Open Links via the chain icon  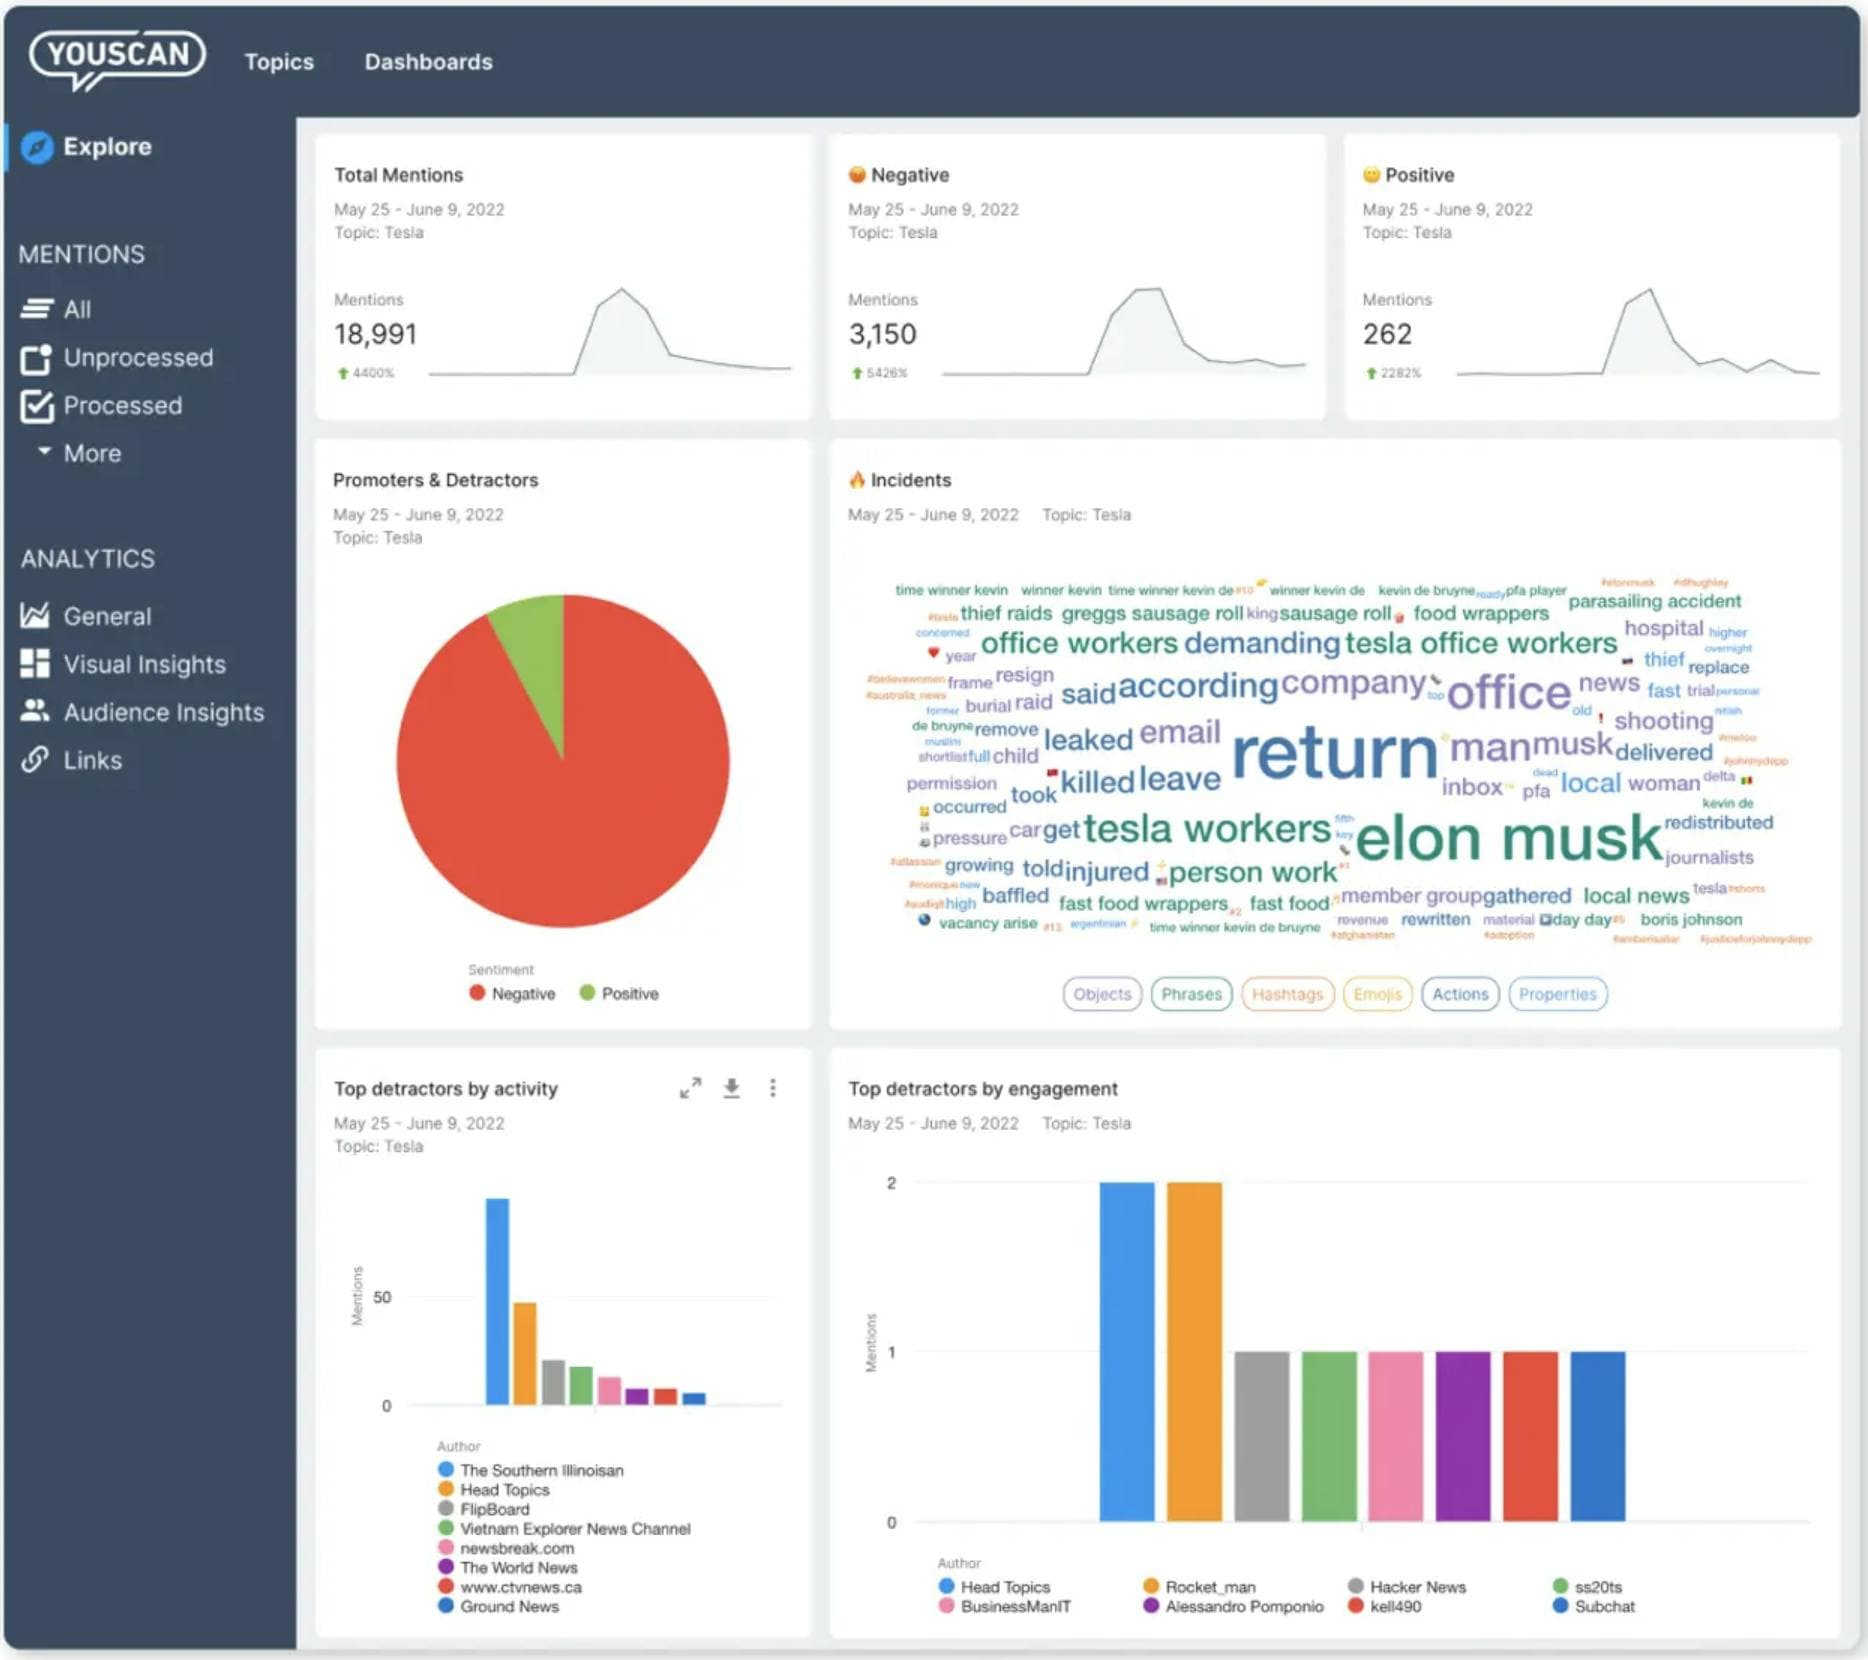pyautogui.click(x=35, y=760)
